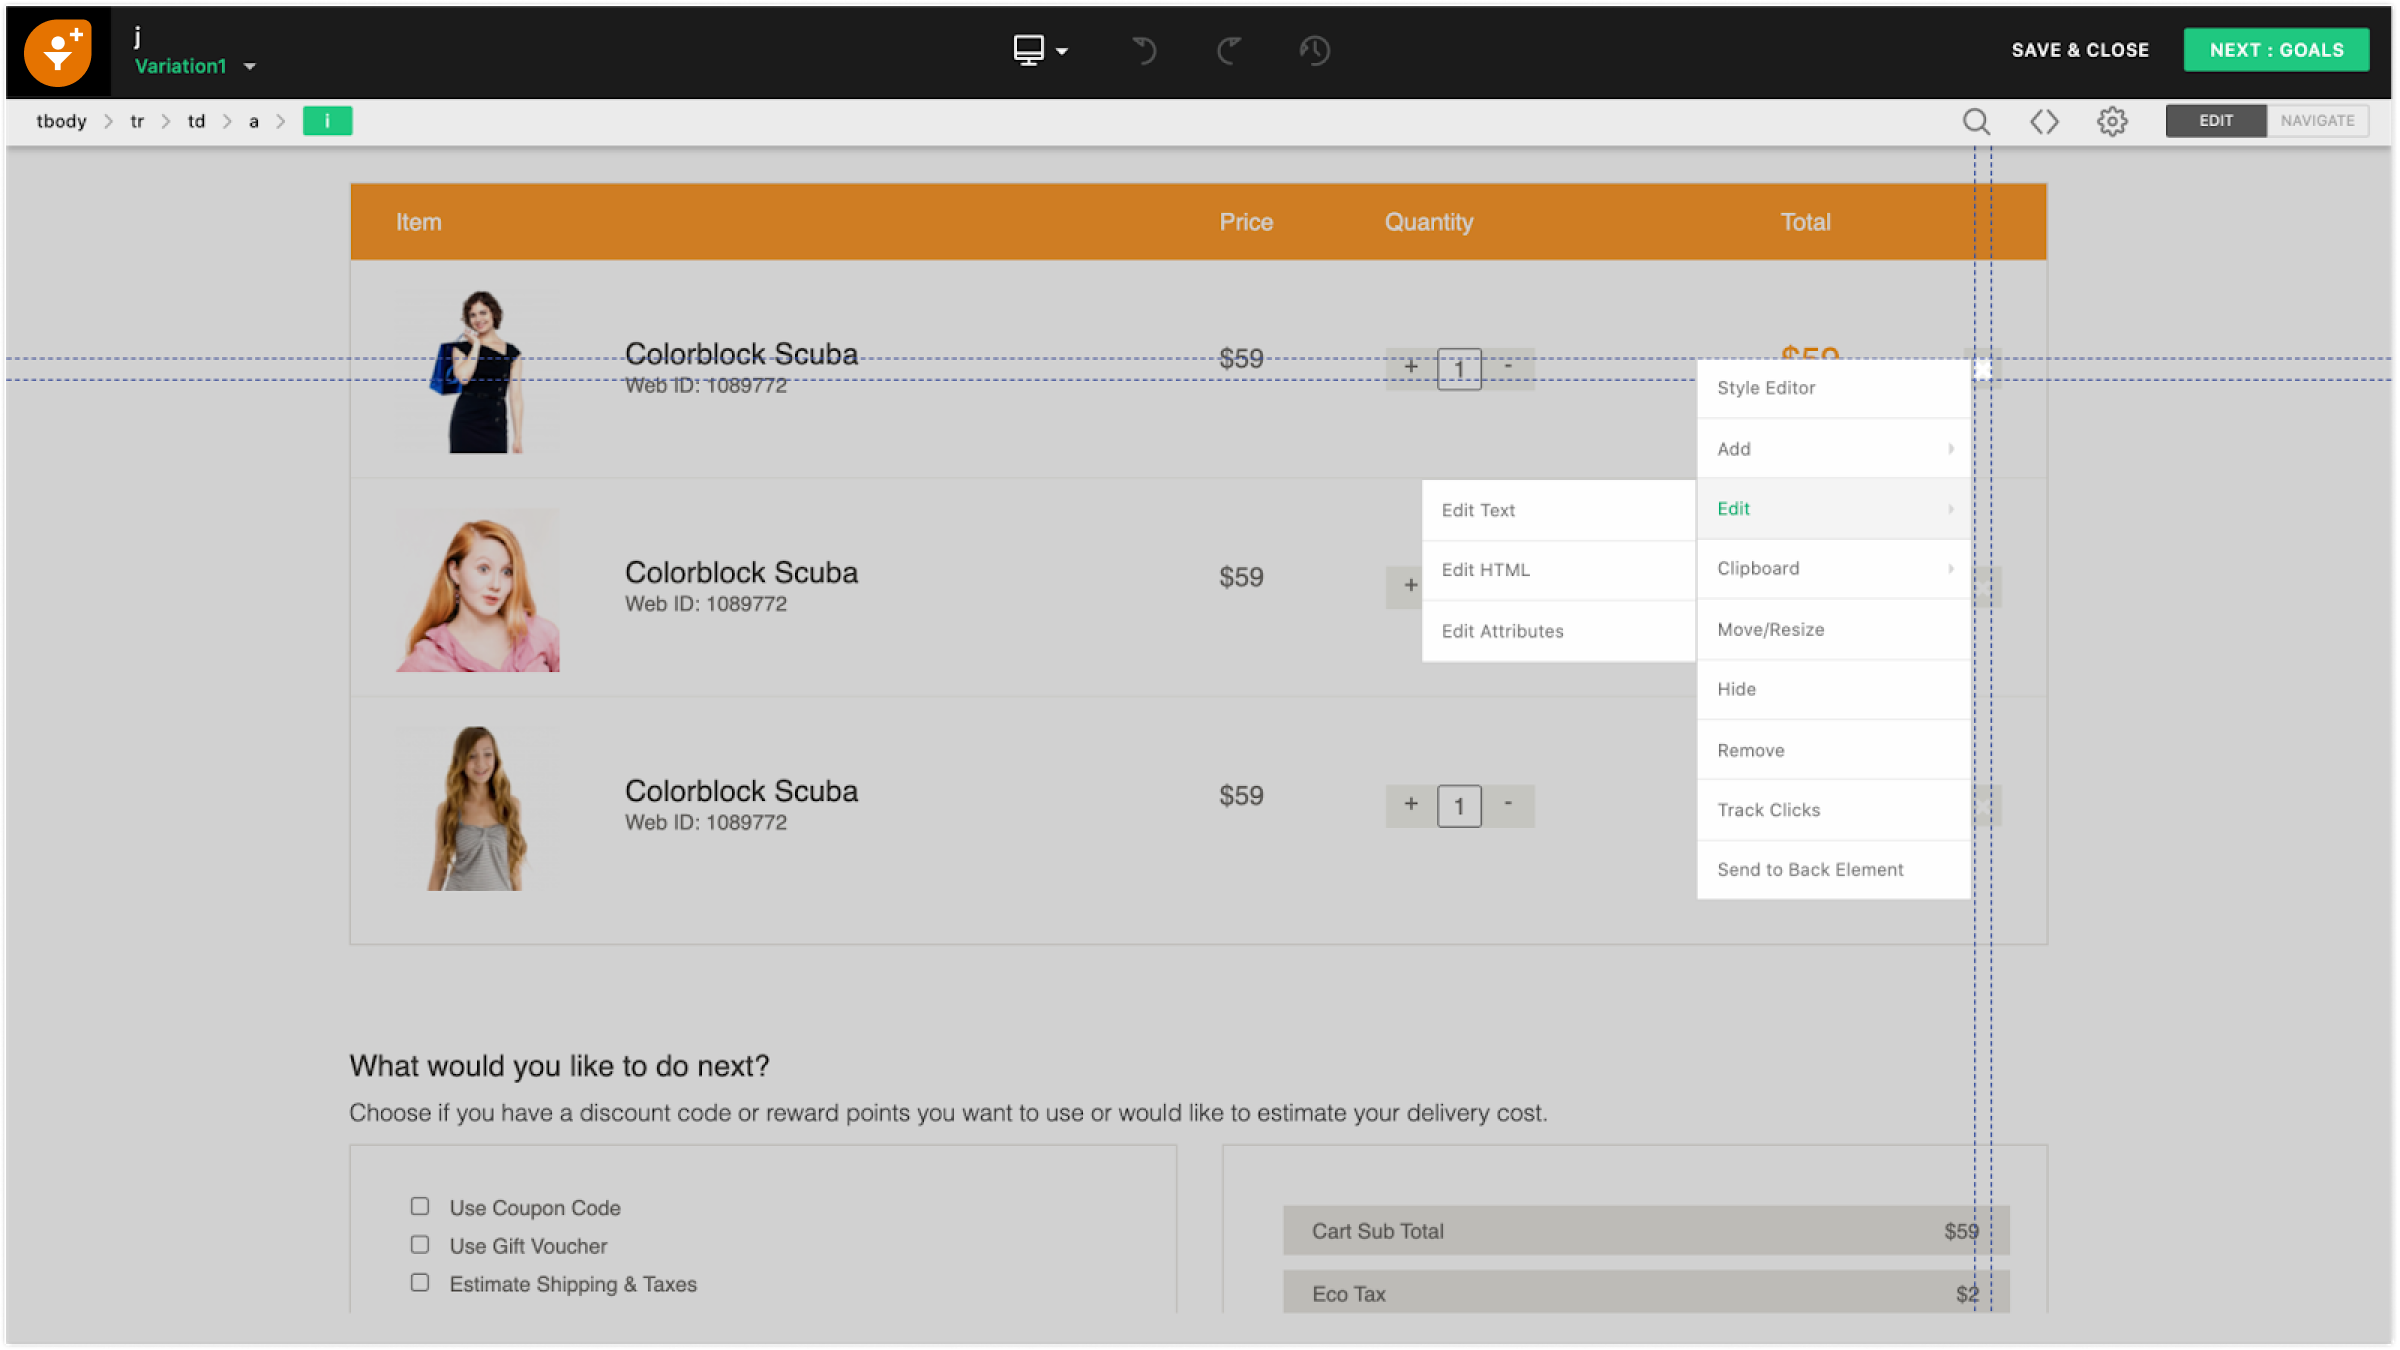Expand the Clipboard submenu
This screenshot has height=1350, width=2400.
1833,569
